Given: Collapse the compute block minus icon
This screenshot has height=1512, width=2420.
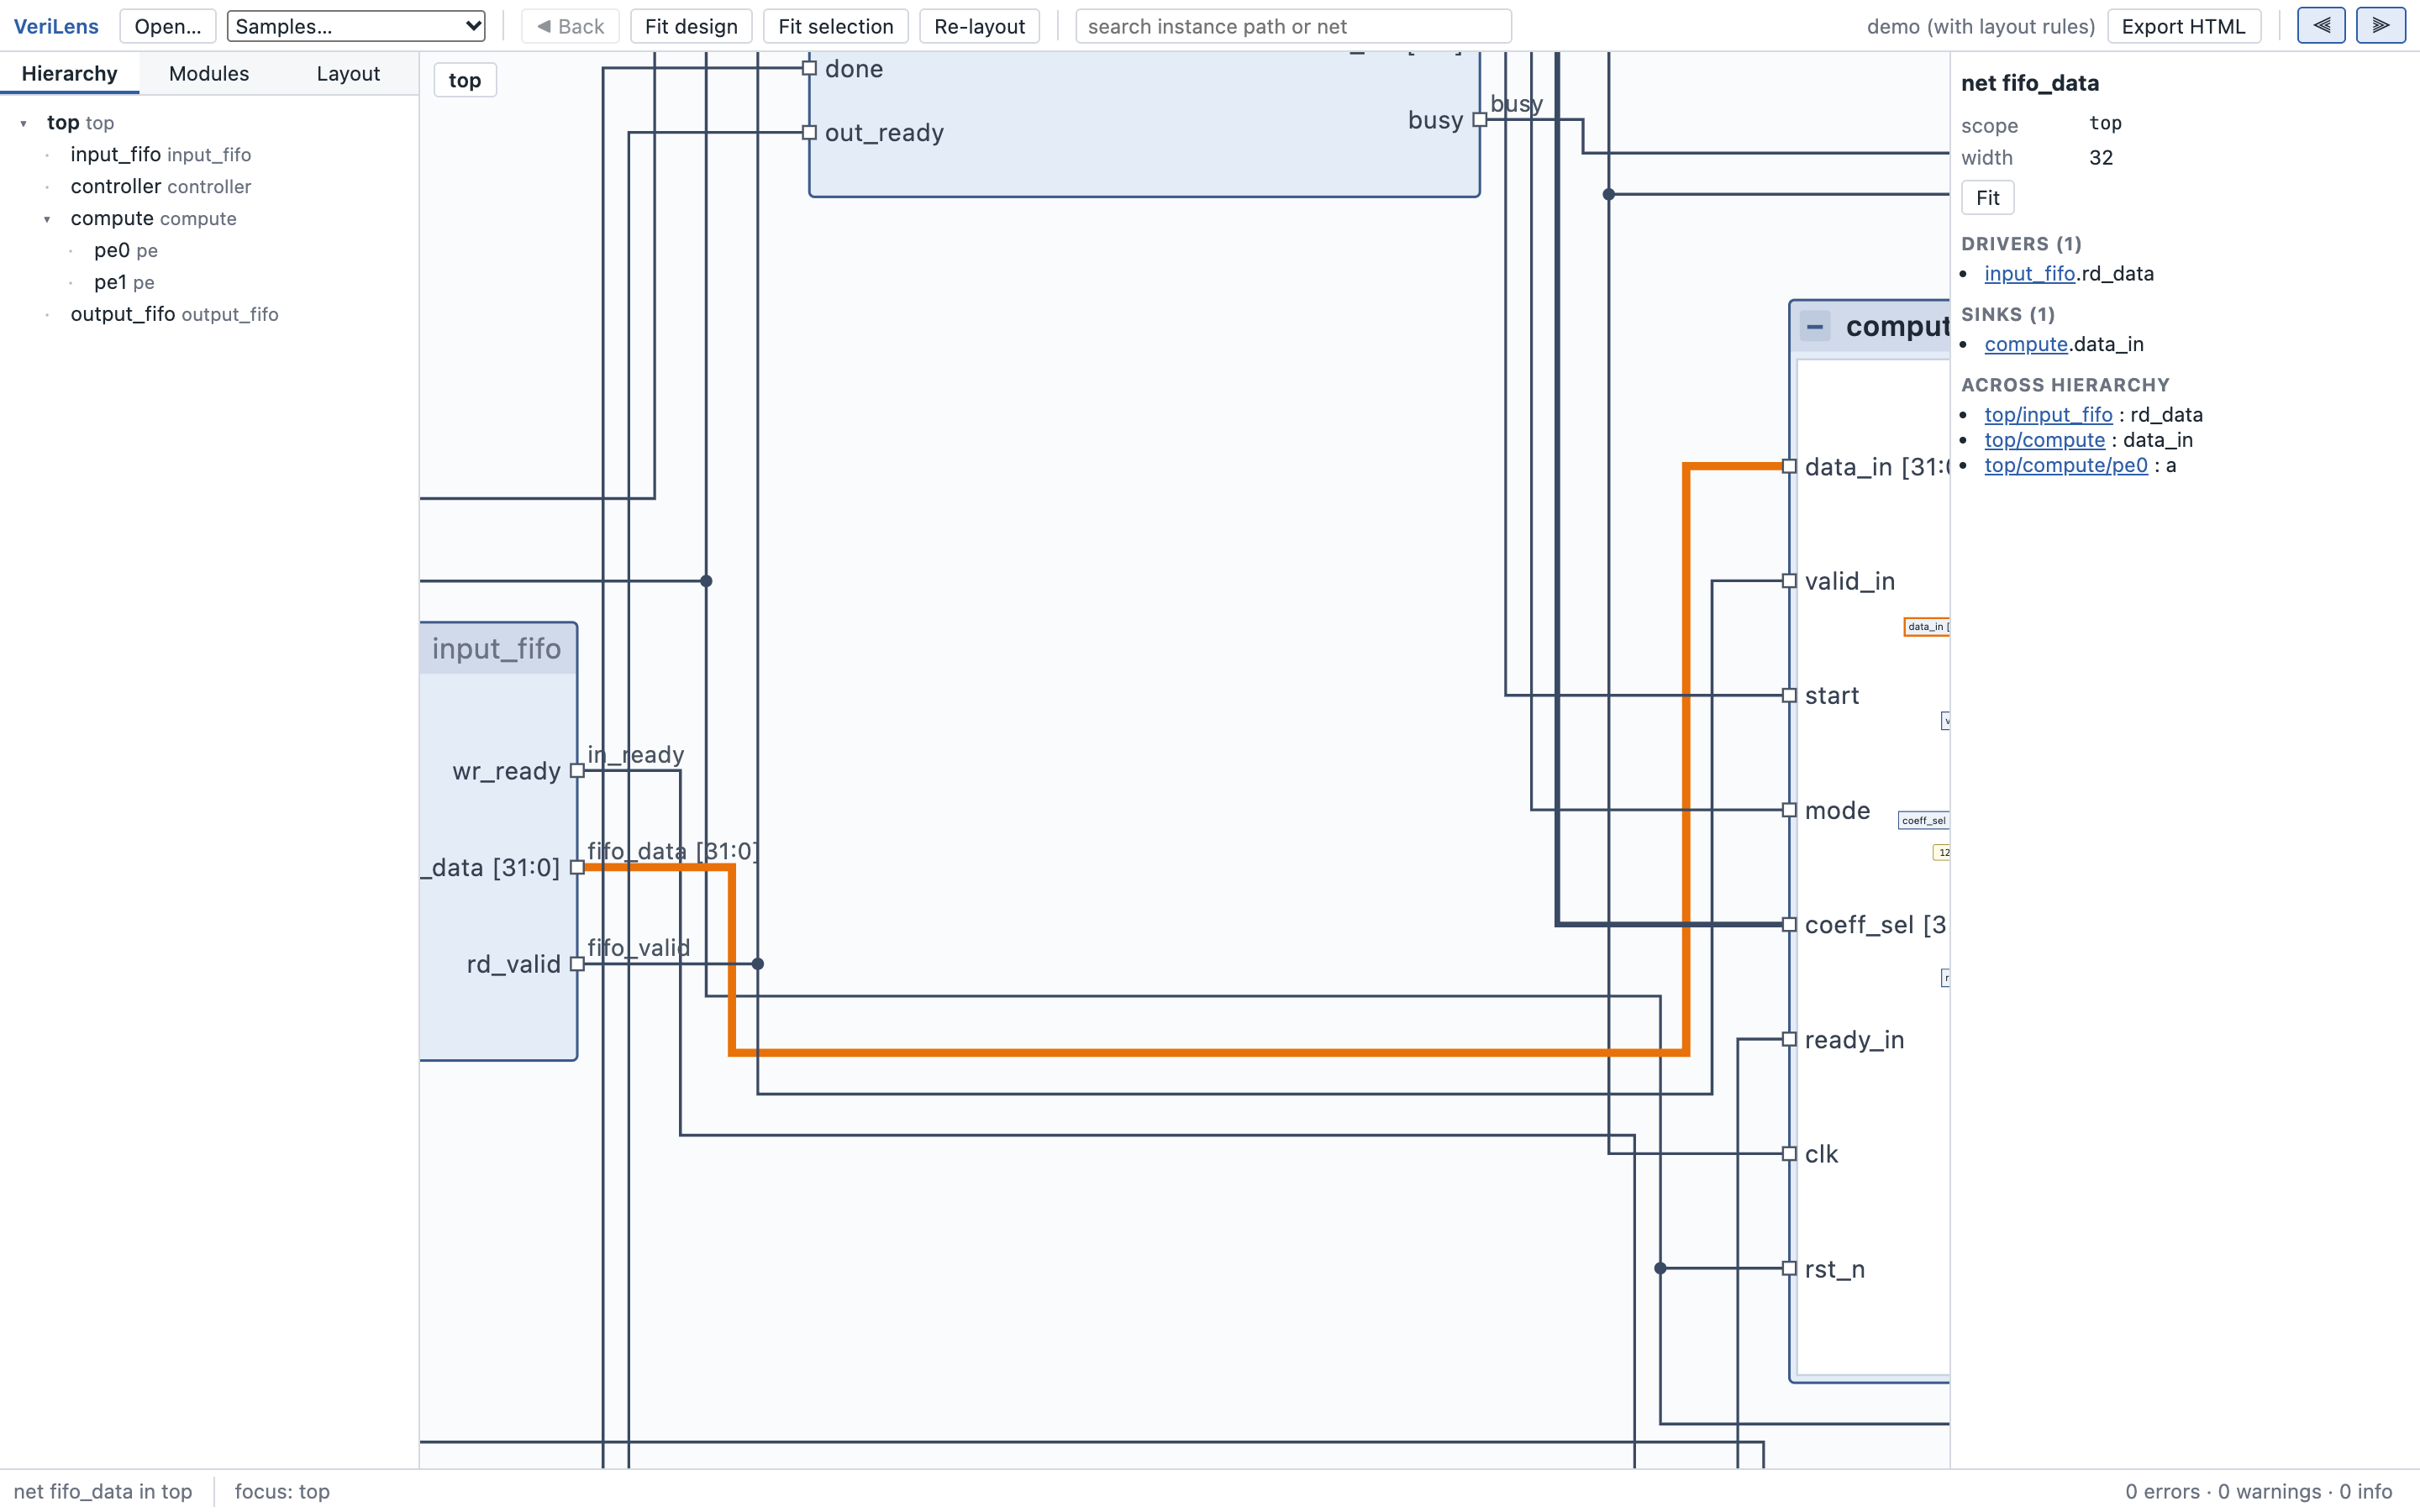Looking at the screenshot, I should [x=1815, y=326].
